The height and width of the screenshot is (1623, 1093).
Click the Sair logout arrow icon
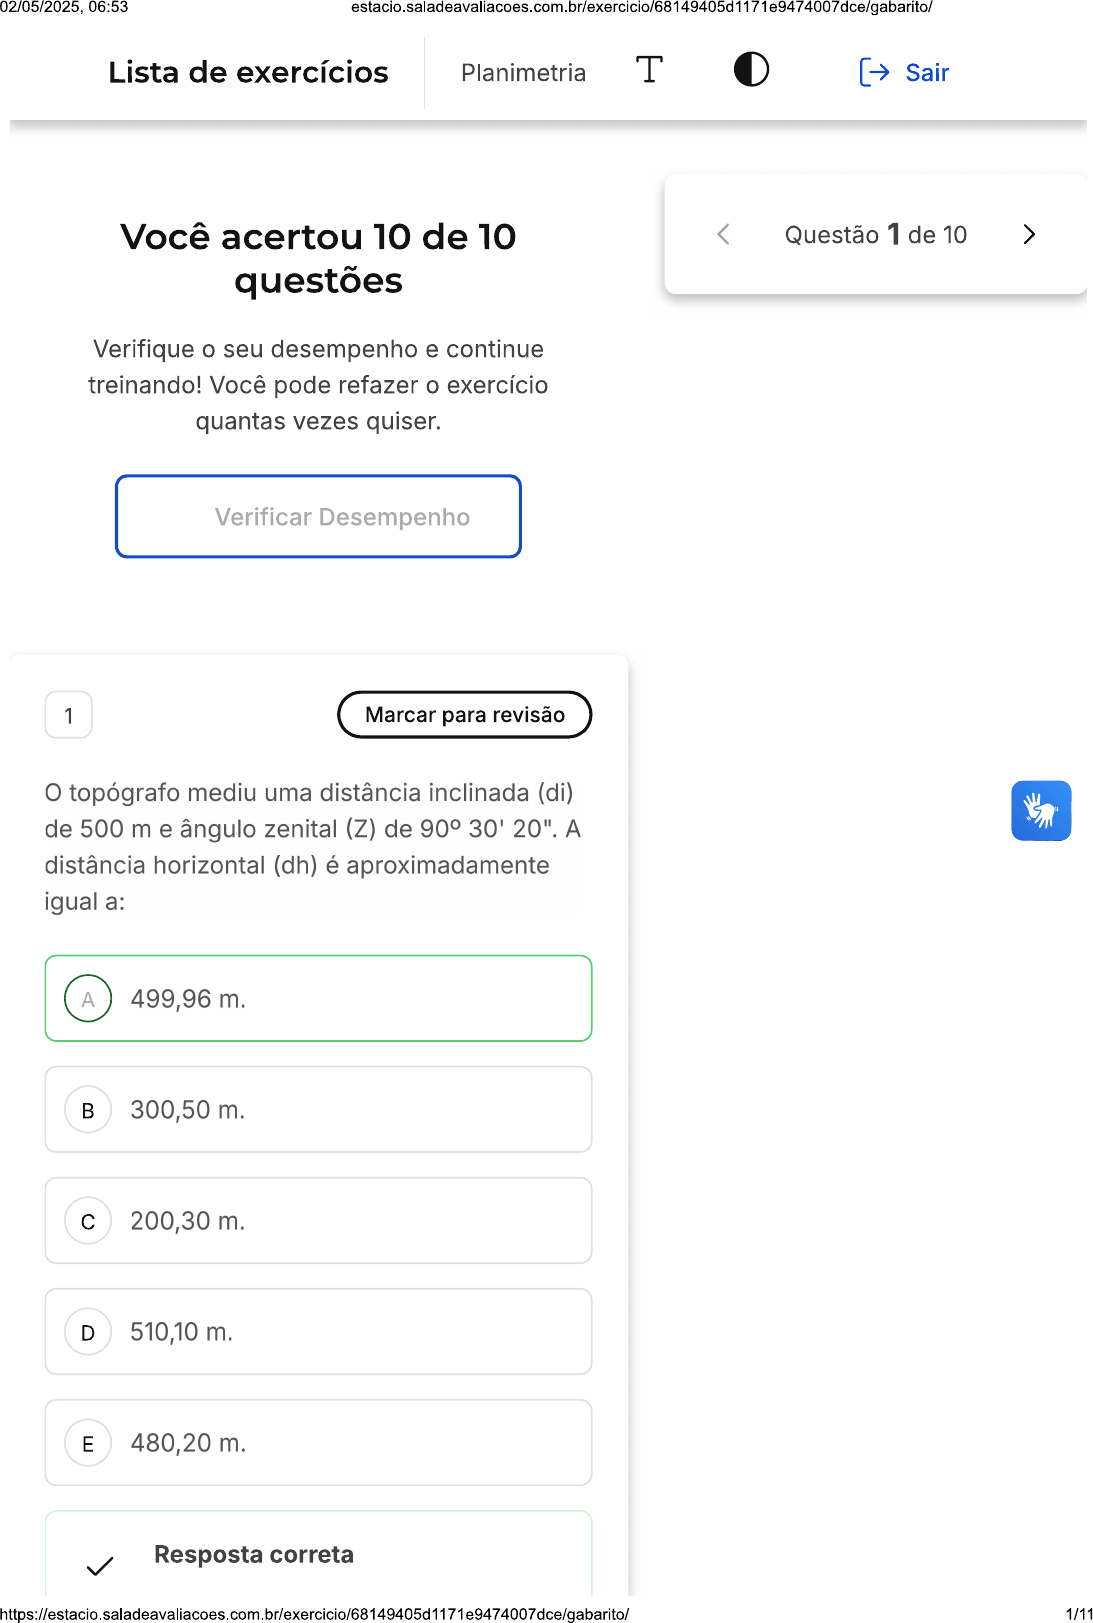click(874, 72)
